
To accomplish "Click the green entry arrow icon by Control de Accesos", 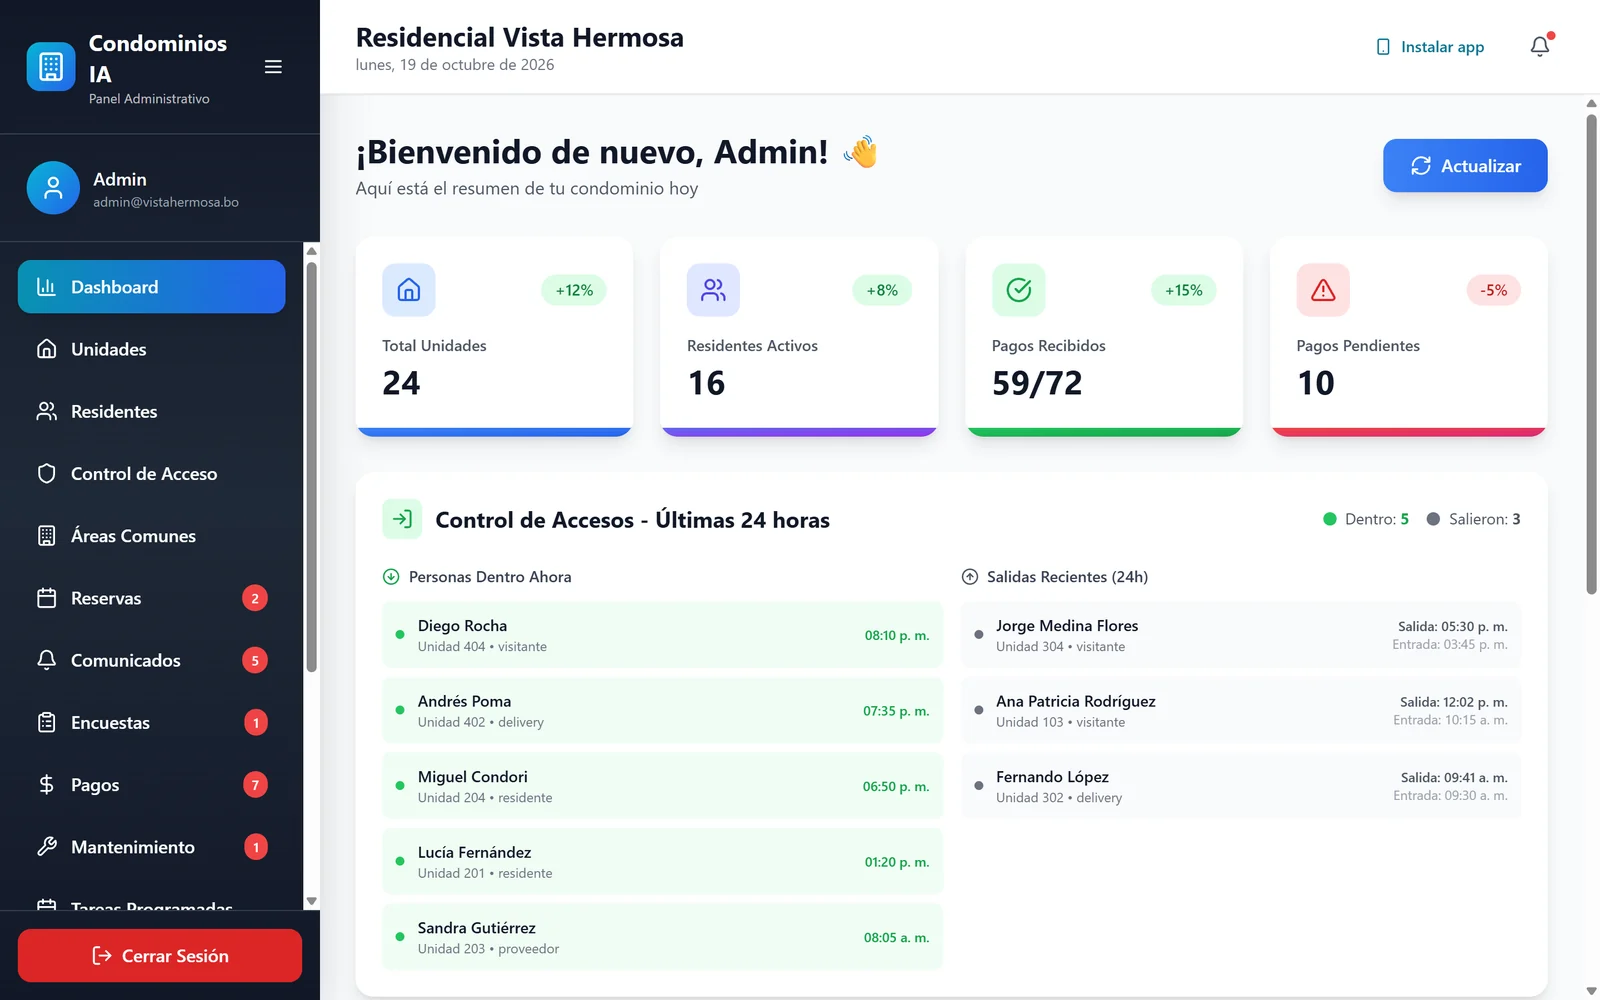I will [402, 519].
